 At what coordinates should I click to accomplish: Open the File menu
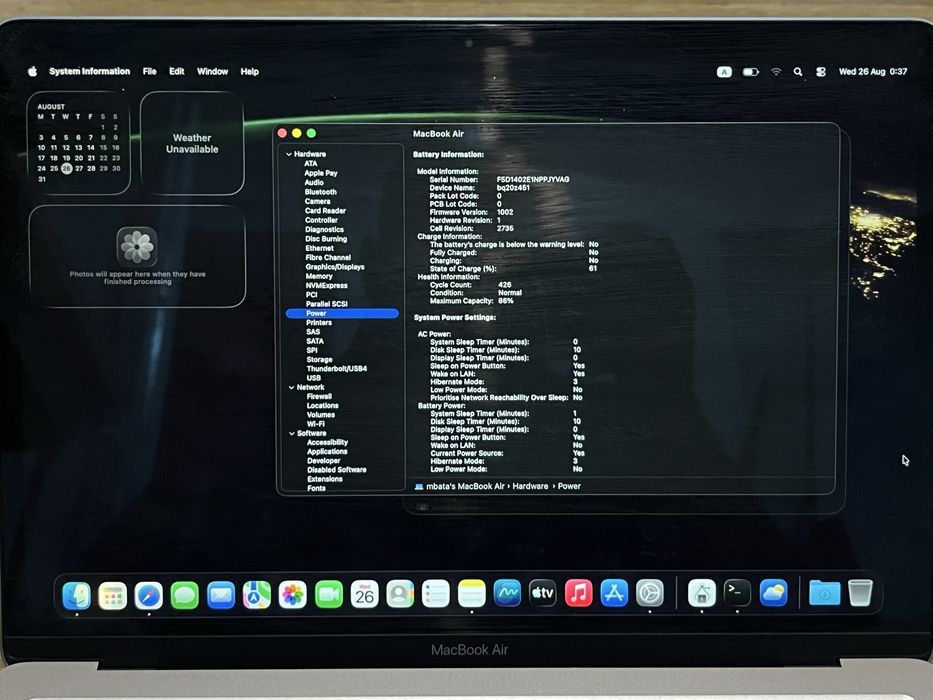coord(149,71)
